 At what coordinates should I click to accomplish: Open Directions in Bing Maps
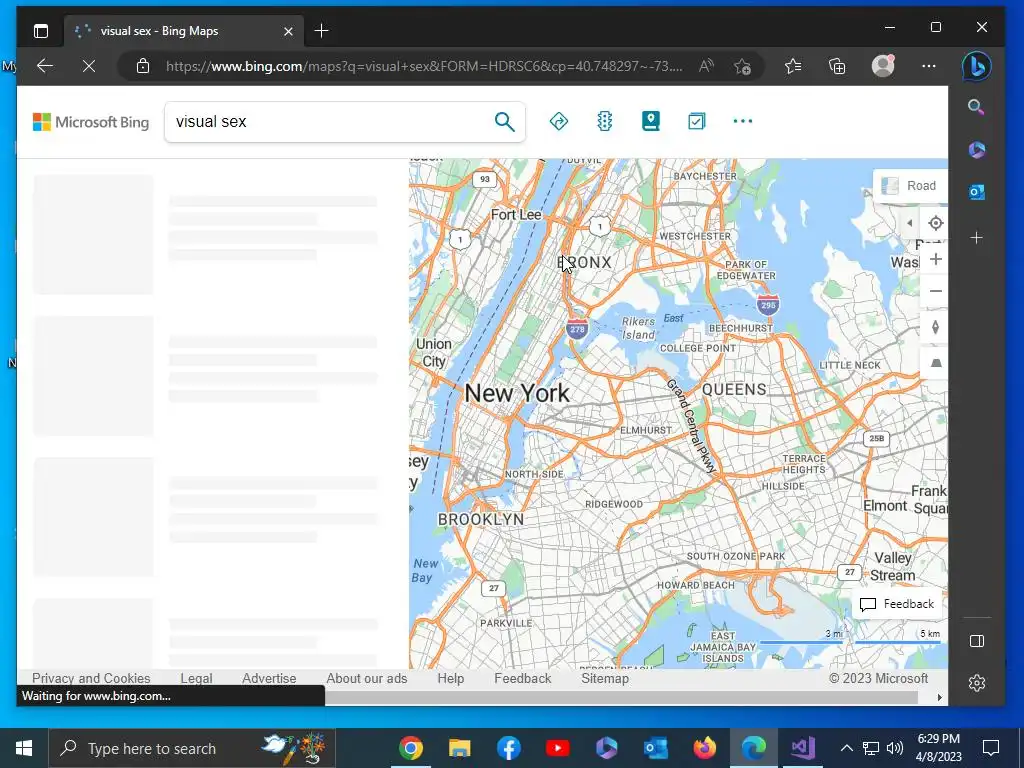[x=559, y=121]
